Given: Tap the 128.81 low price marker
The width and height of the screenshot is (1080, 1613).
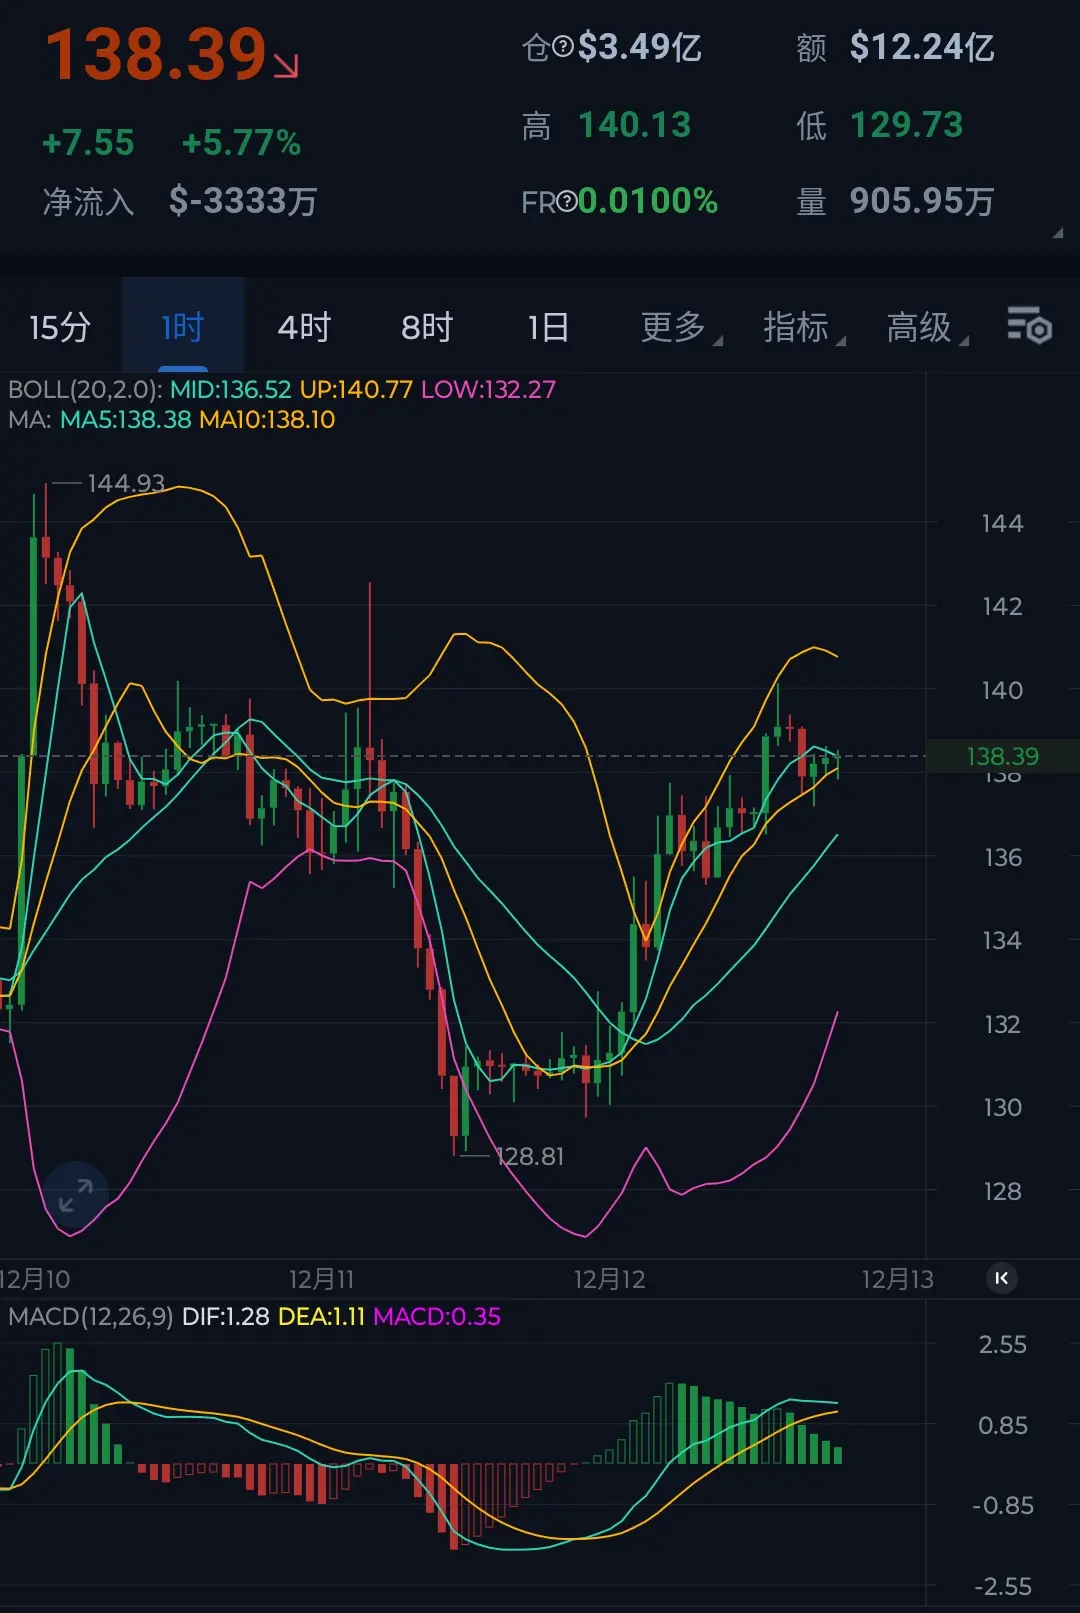Looking at the screenshot, I should [530, 1156].
